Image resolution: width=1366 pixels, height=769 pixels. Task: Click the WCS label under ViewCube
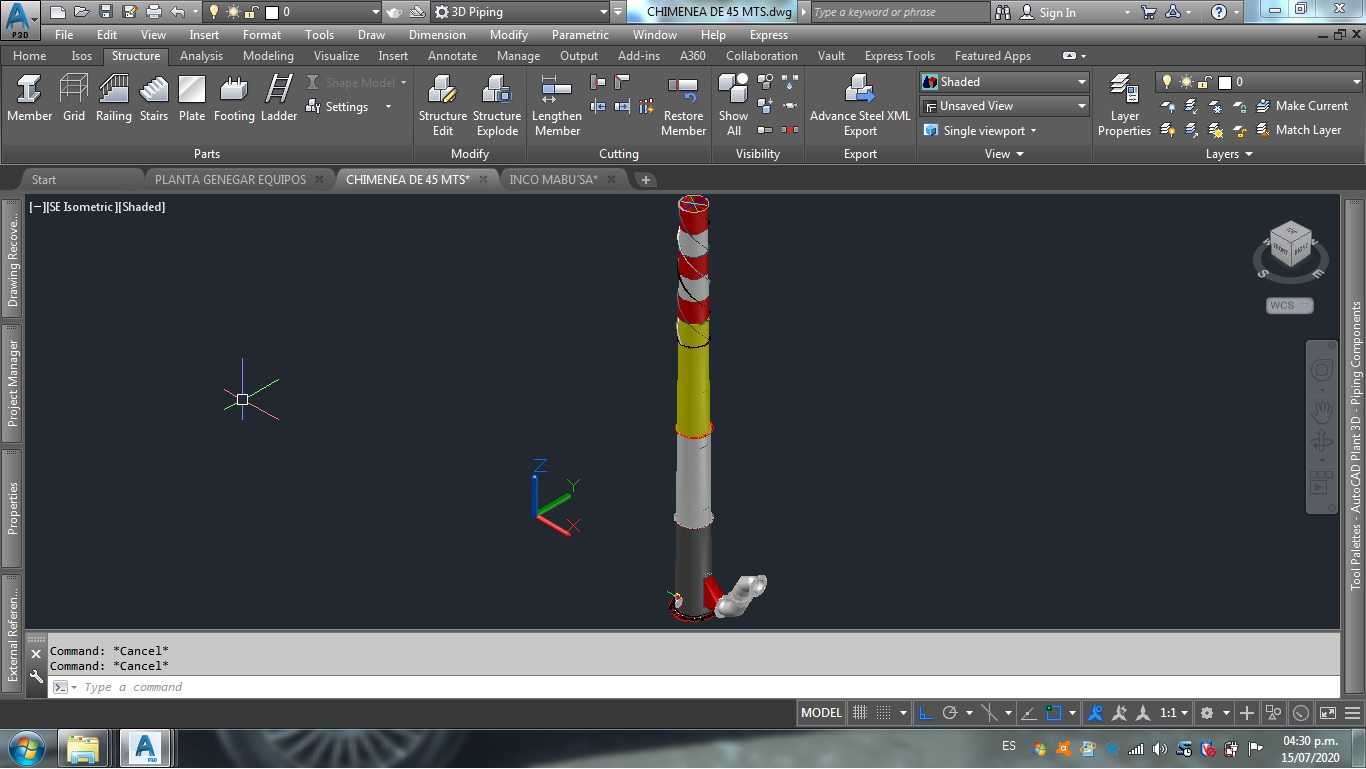1289,306
